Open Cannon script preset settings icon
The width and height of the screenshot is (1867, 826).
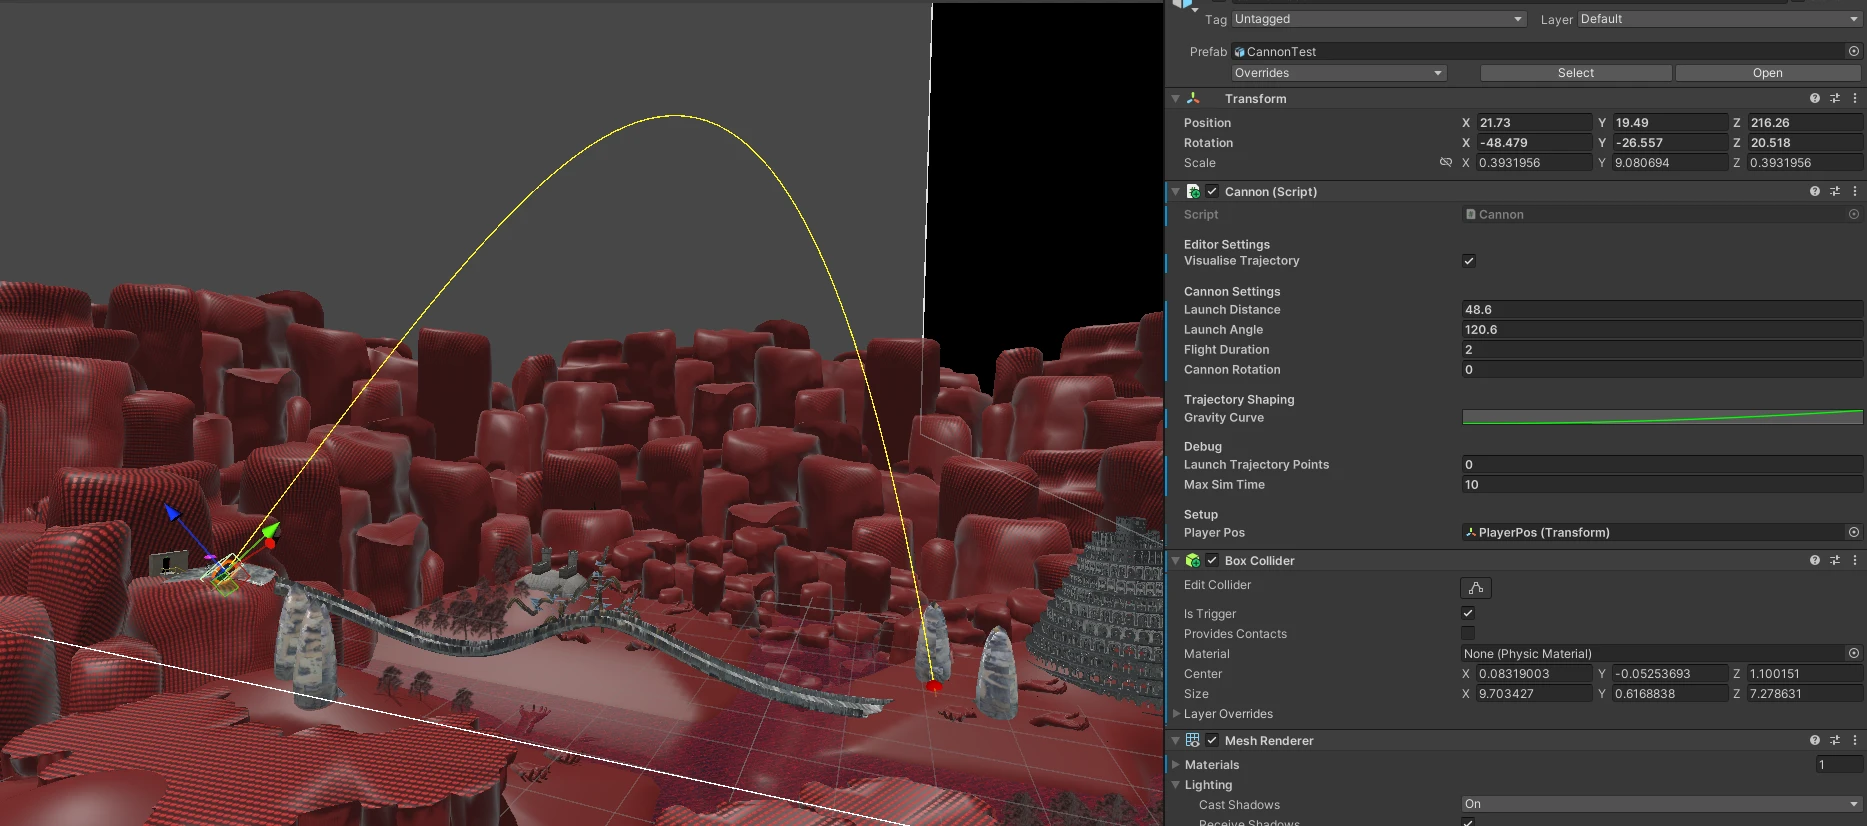click(1834, 191)
